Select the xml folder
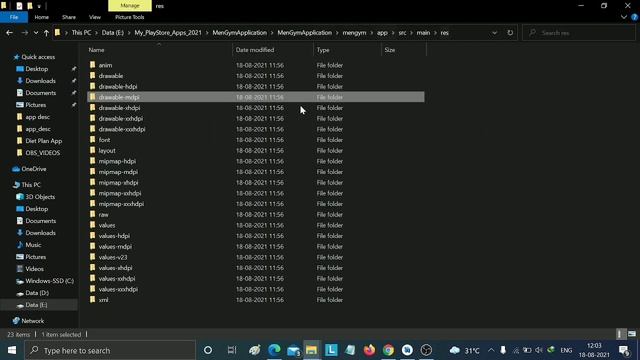The height and width of the screenshot is (360, 640). point(103,300)
